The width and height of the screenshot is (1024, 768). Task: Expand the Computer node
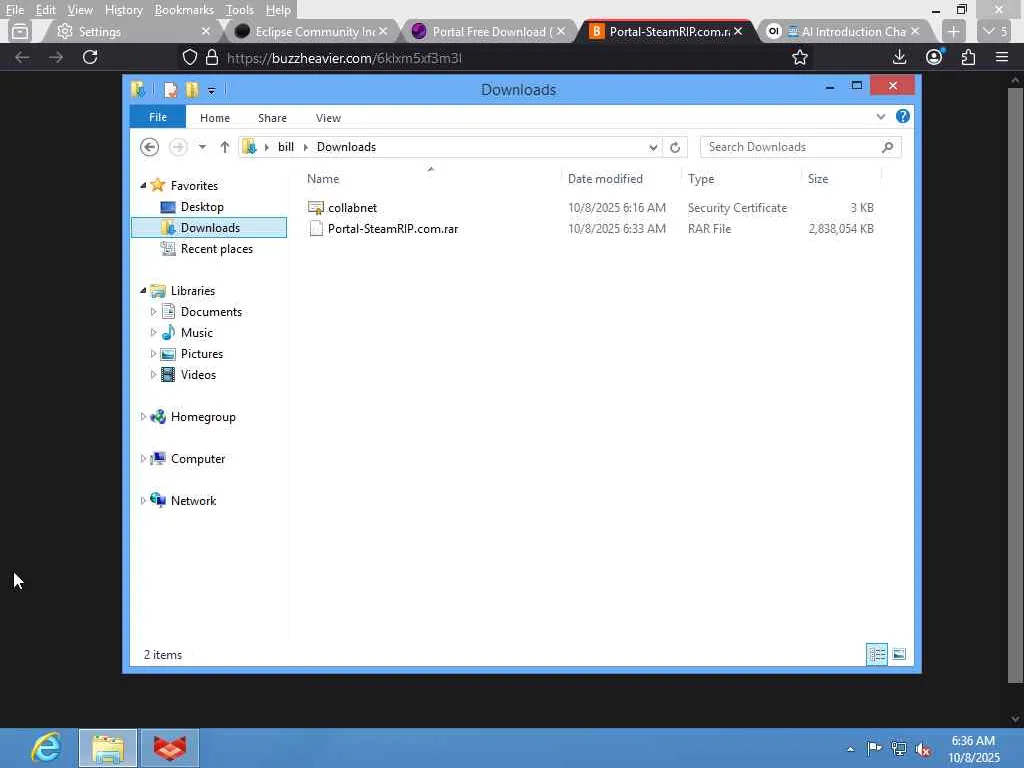pos(143,458)
